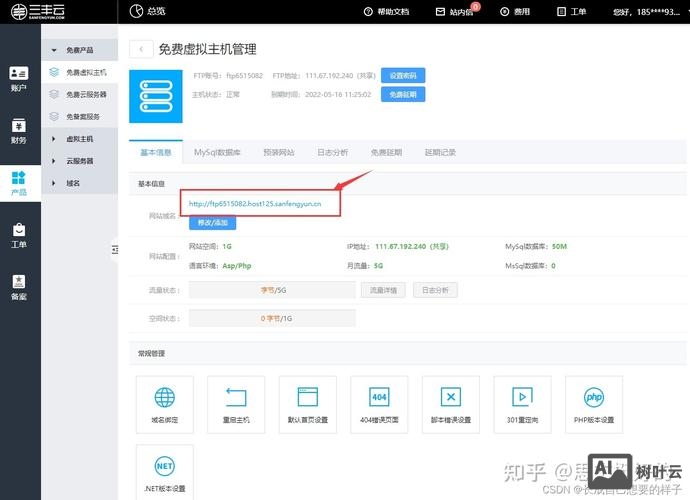Open 账户 in the dark left sidebar
Screen dimensions: 690x500
[18, 79]
